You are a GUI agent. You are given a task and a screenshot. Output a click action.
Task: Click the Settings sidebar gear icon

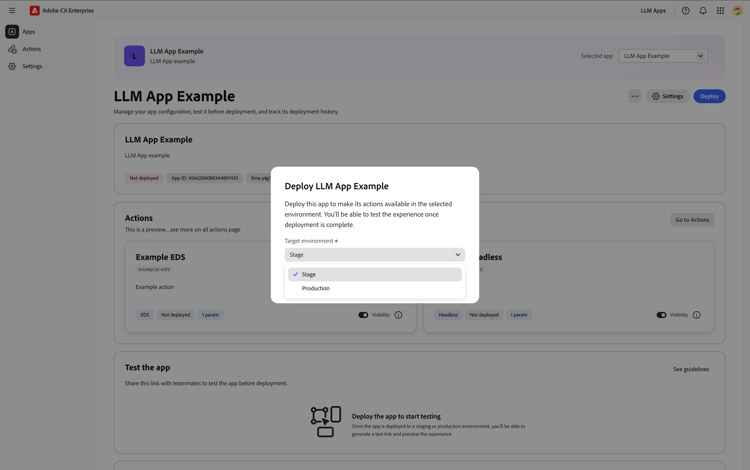click(12, 66)
